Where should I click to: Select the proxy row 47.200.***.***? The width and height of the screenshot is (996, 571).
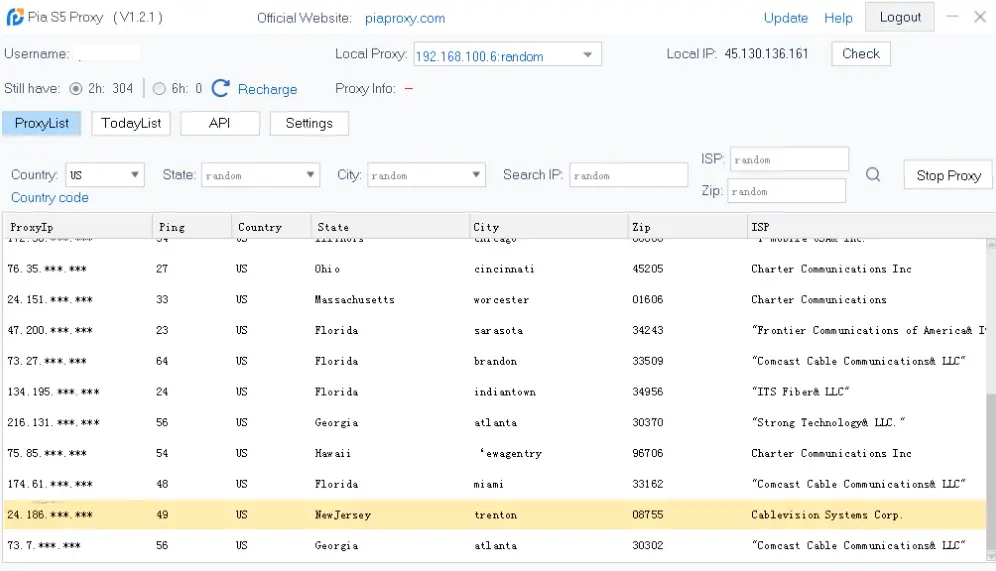pos(494,330)
